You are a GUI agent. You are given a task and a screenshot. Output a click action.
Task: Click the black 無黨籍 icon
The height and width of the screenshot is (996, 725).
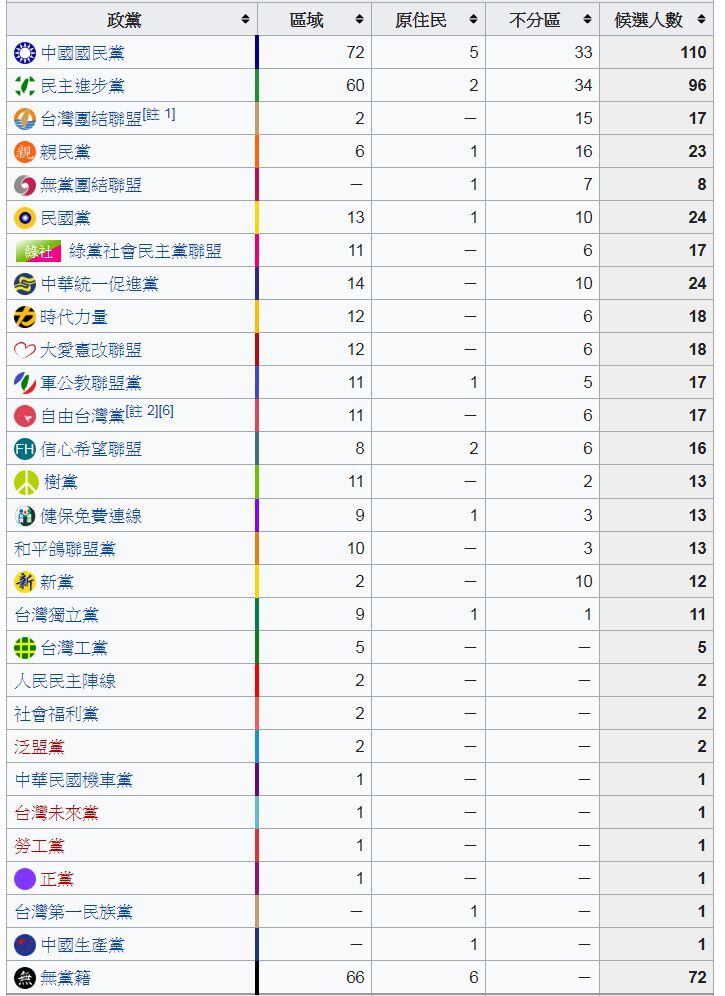click(25, 978)
